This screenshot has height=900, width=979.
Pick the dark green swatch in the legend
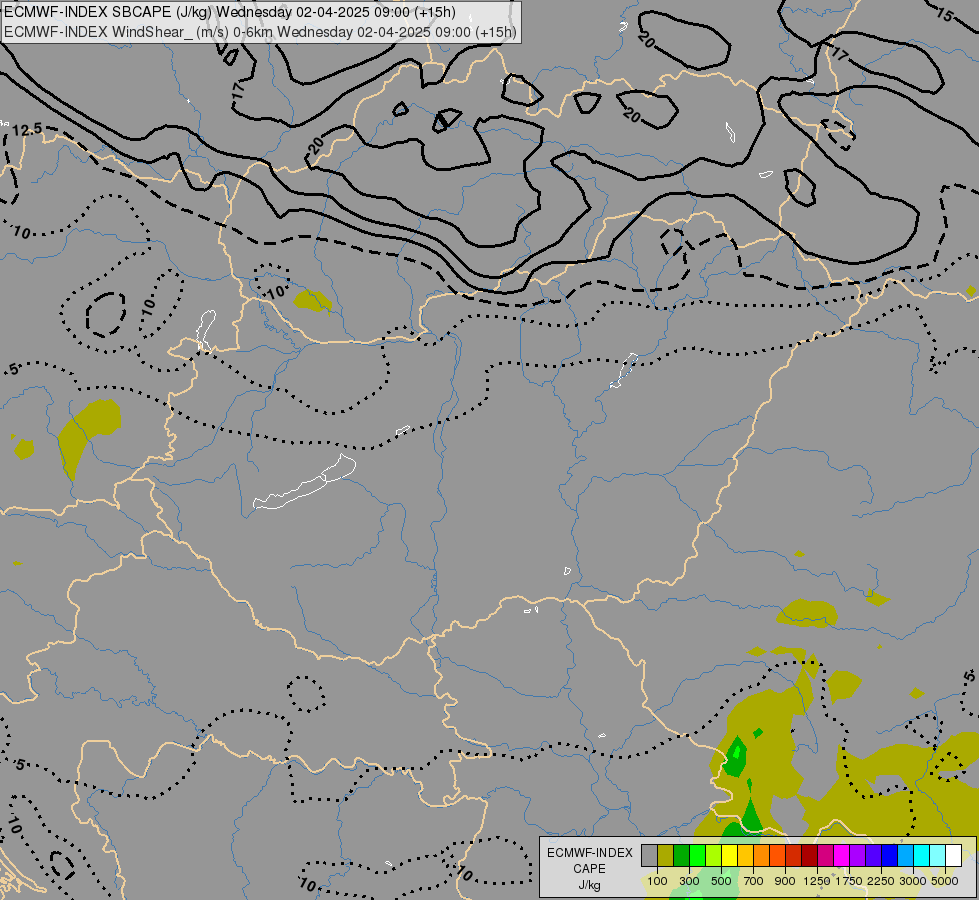(681, 856)
